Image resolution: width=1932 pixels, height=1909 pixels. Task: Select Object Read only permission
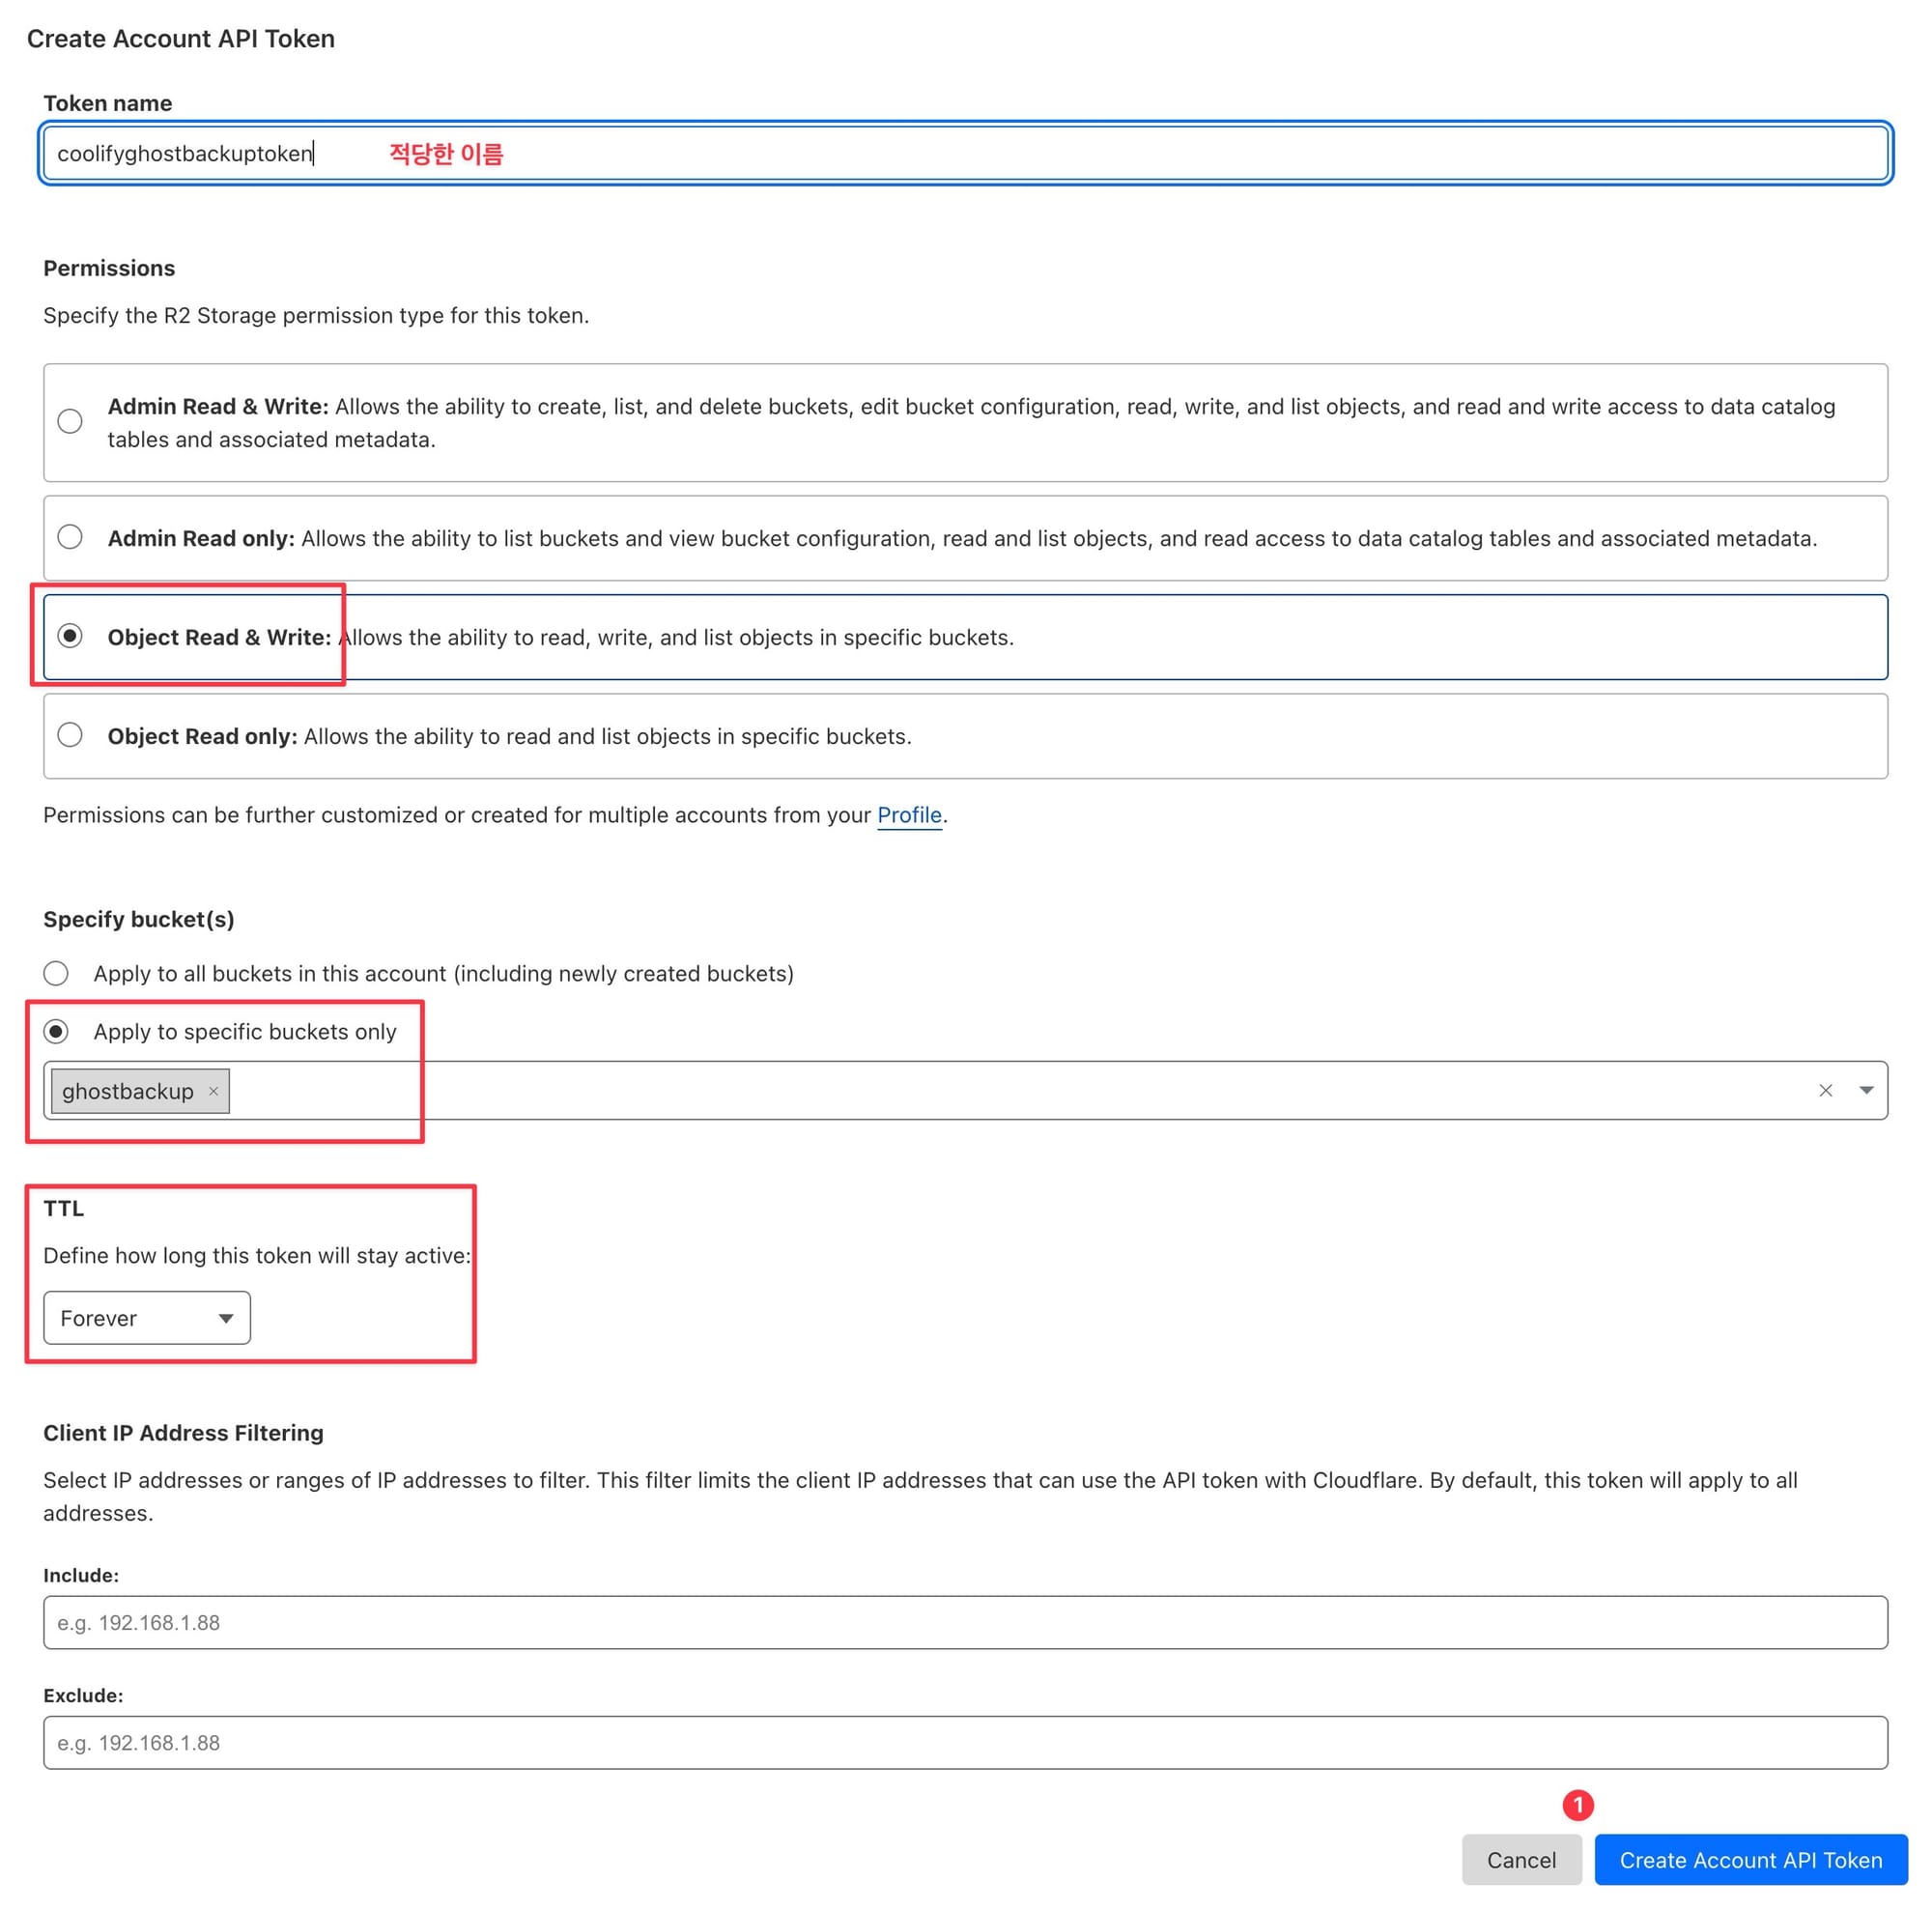point(70,735)
